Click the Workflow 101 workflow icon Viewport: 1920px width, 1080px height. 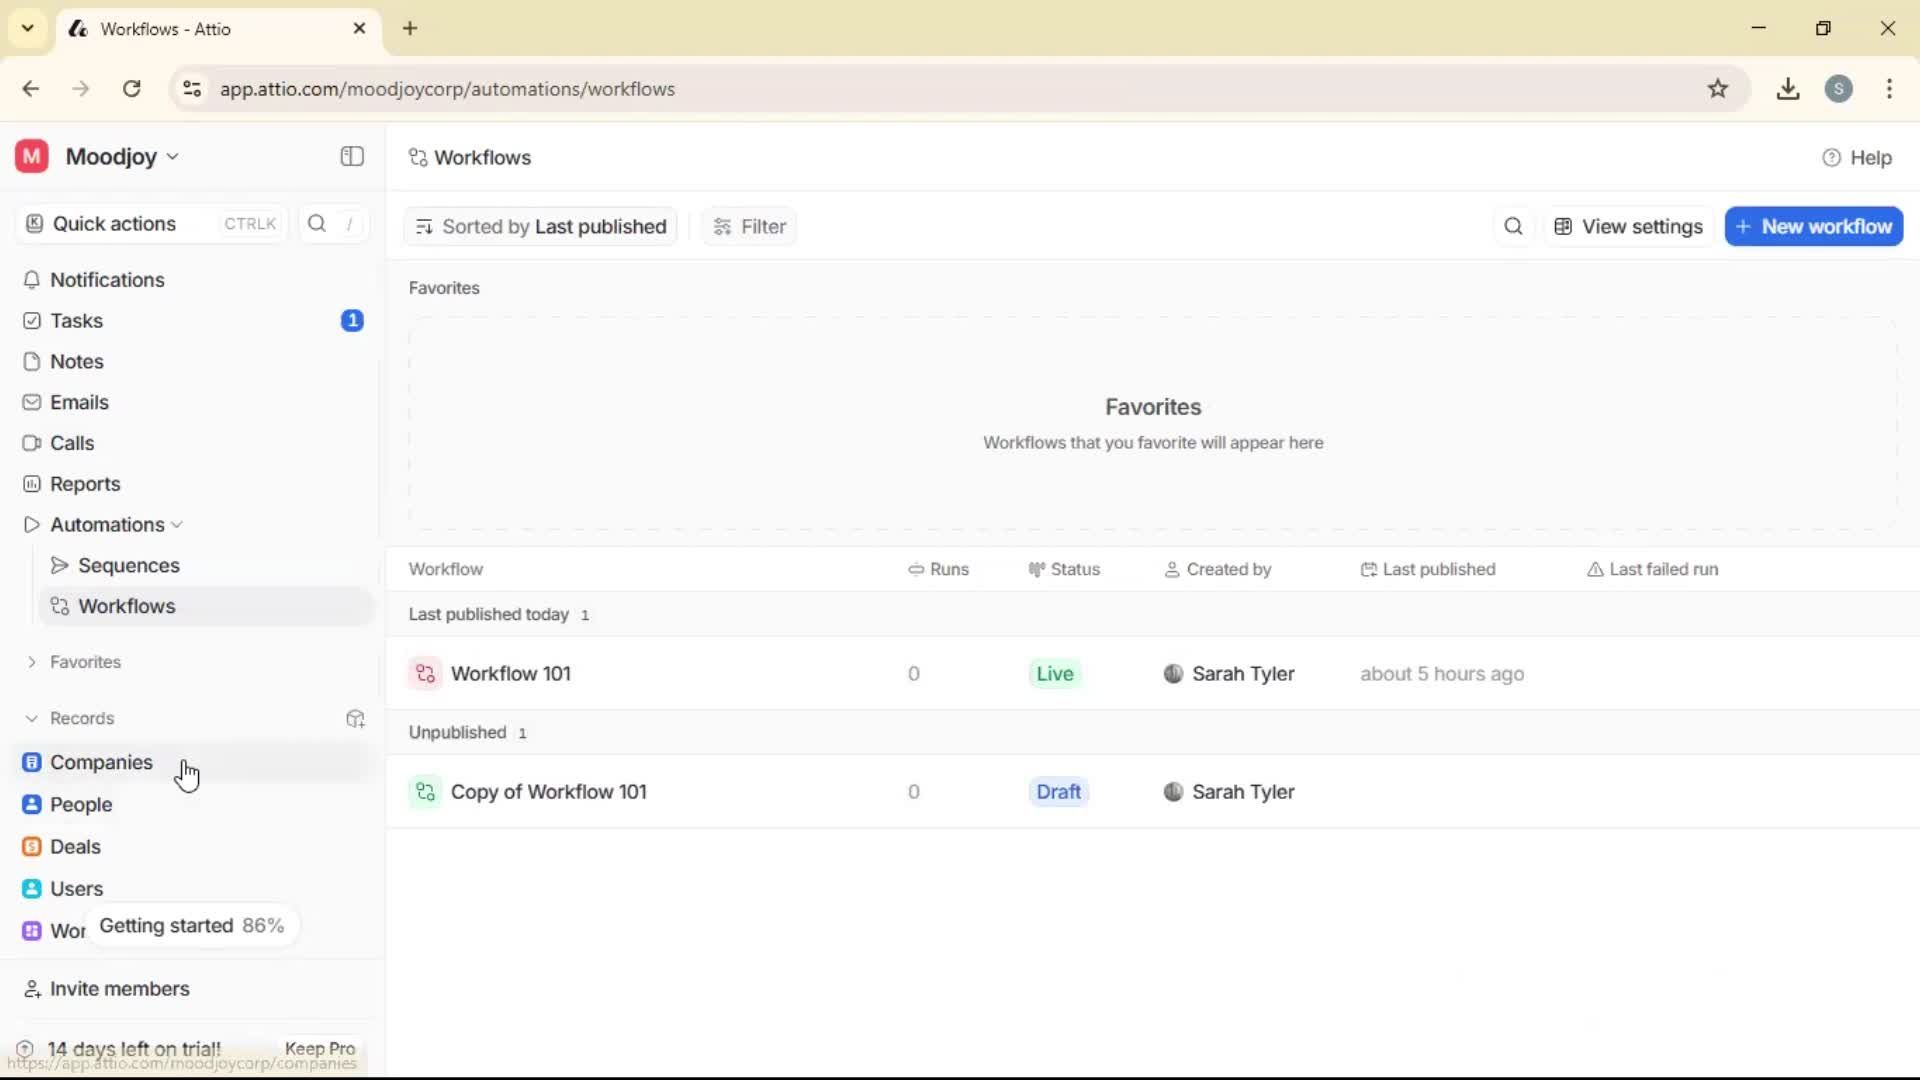(x=424, y=673)
